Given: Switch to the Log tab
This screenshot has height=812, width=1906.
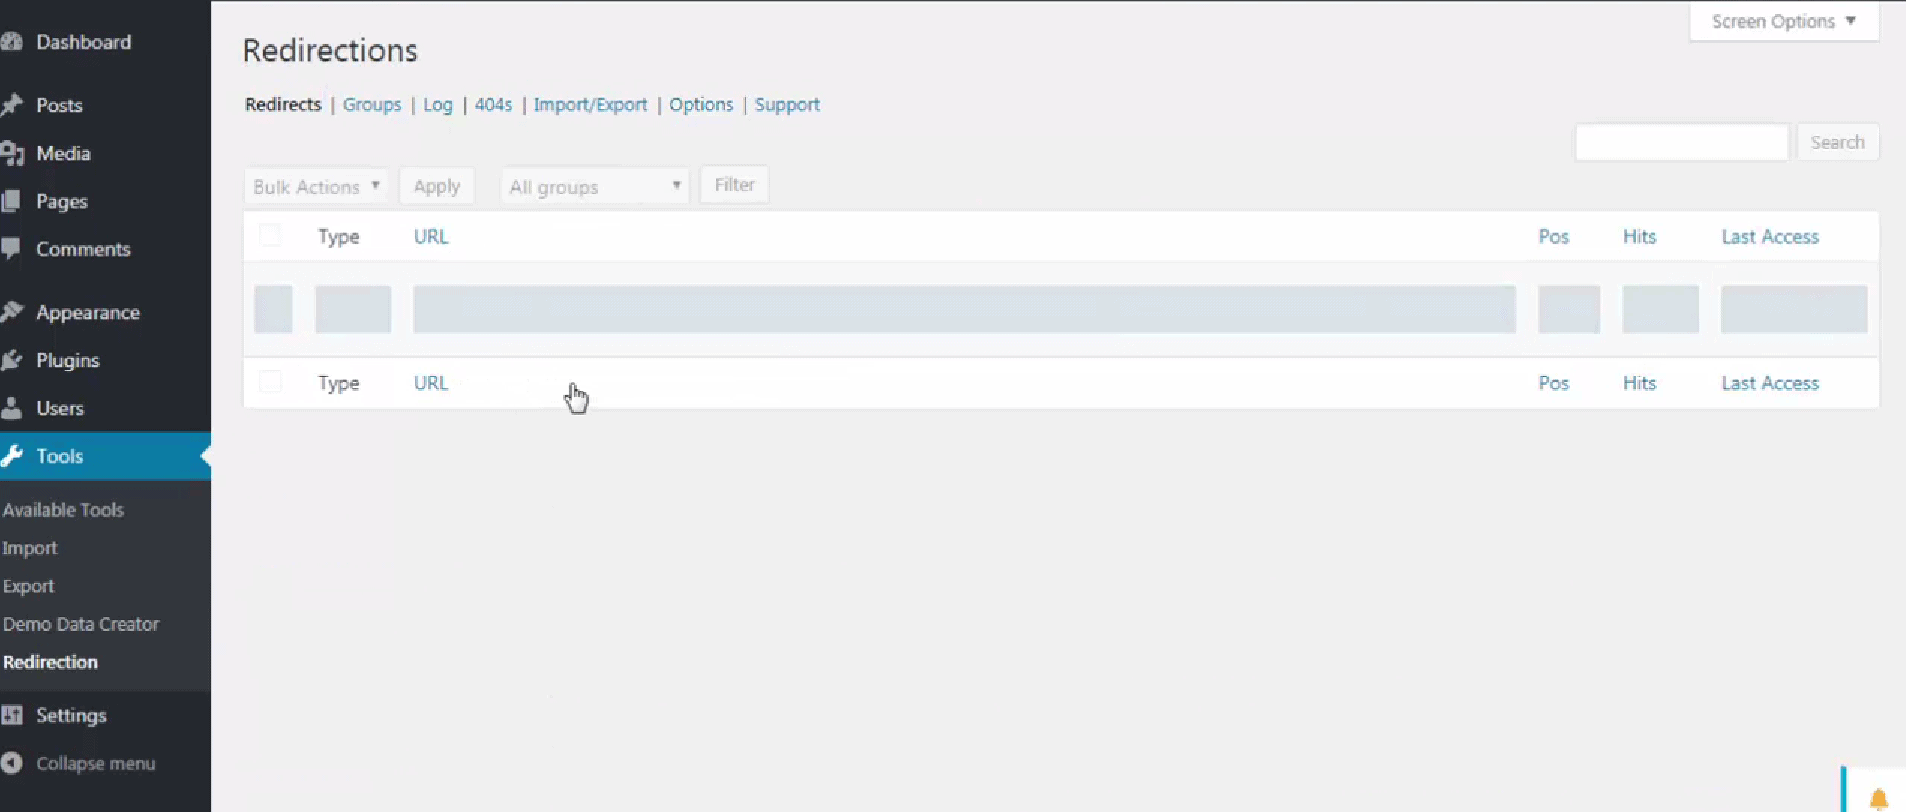Looking at the screenshot, I should point(438,105).
